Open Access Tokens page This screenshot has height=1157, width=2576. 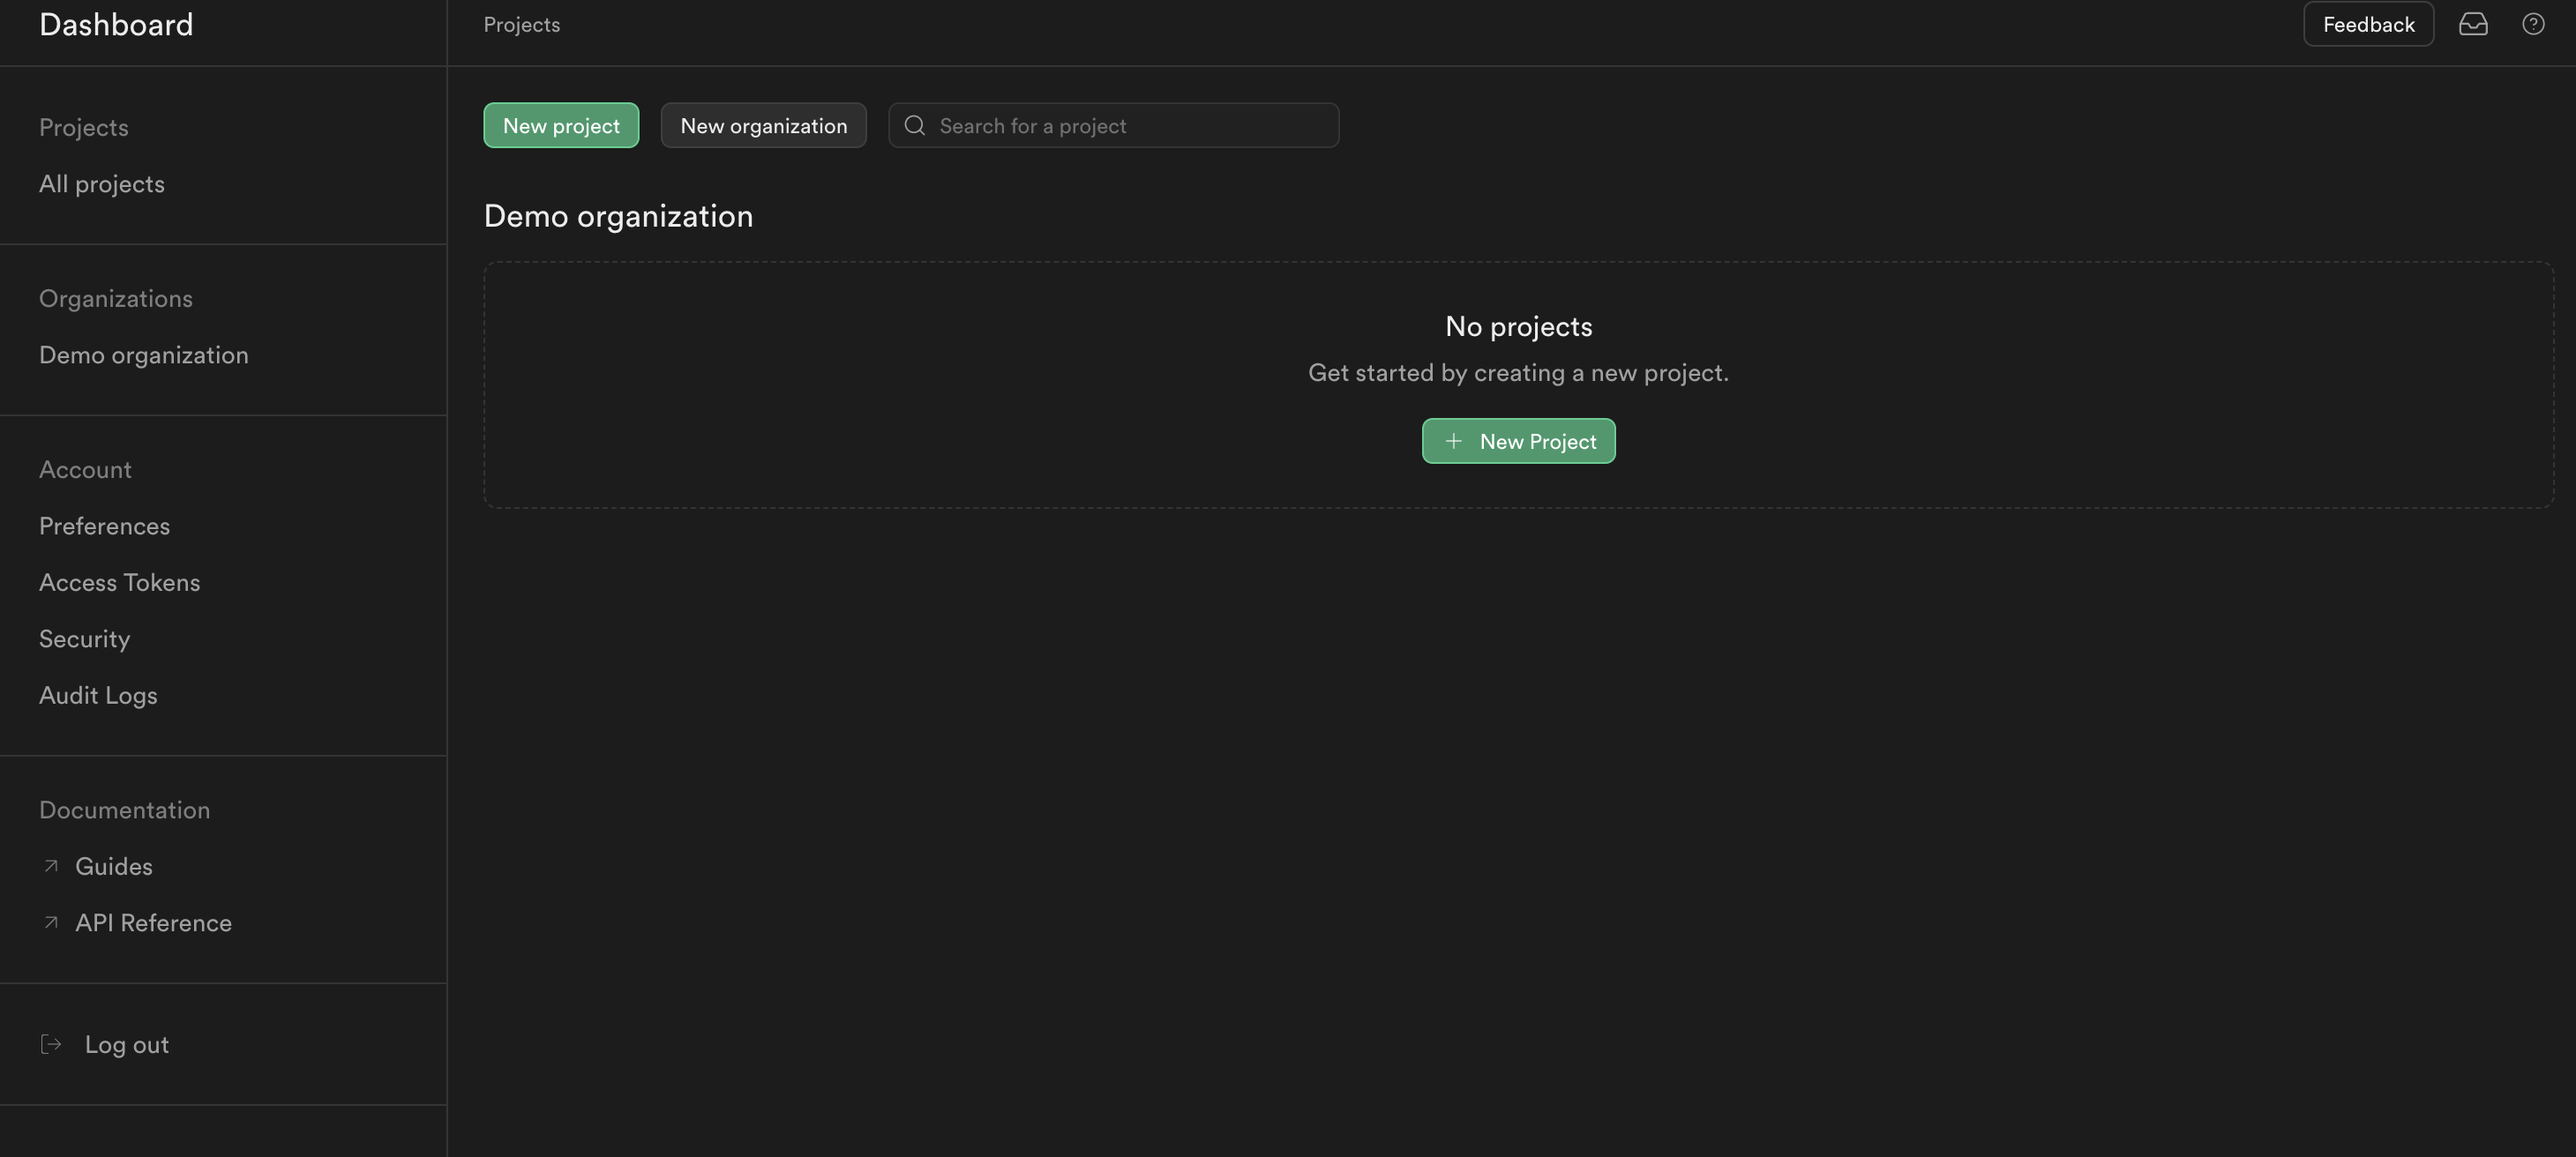119,582
